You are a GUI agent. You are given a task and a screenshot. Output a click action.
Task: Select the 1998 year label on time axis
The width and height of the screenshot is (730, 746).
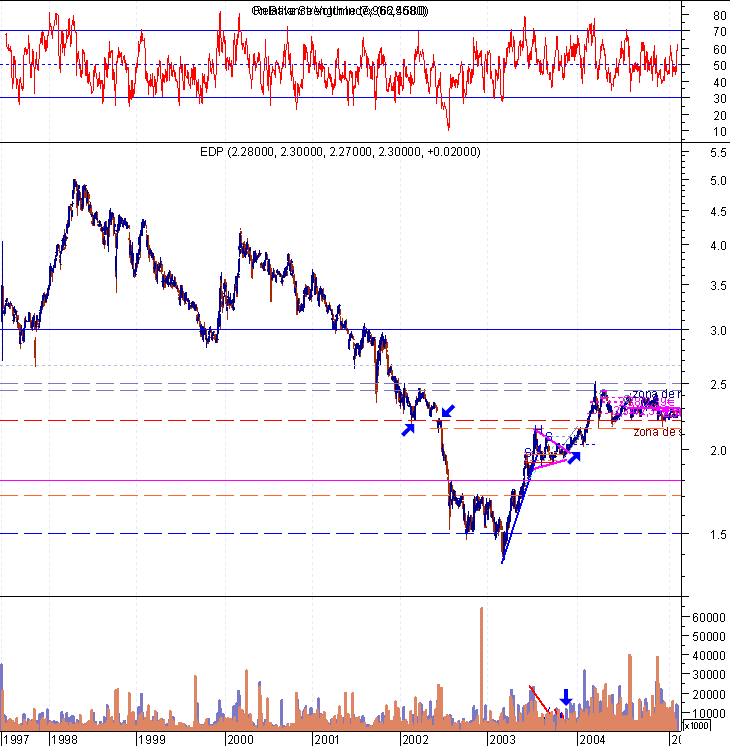(64, 739)
